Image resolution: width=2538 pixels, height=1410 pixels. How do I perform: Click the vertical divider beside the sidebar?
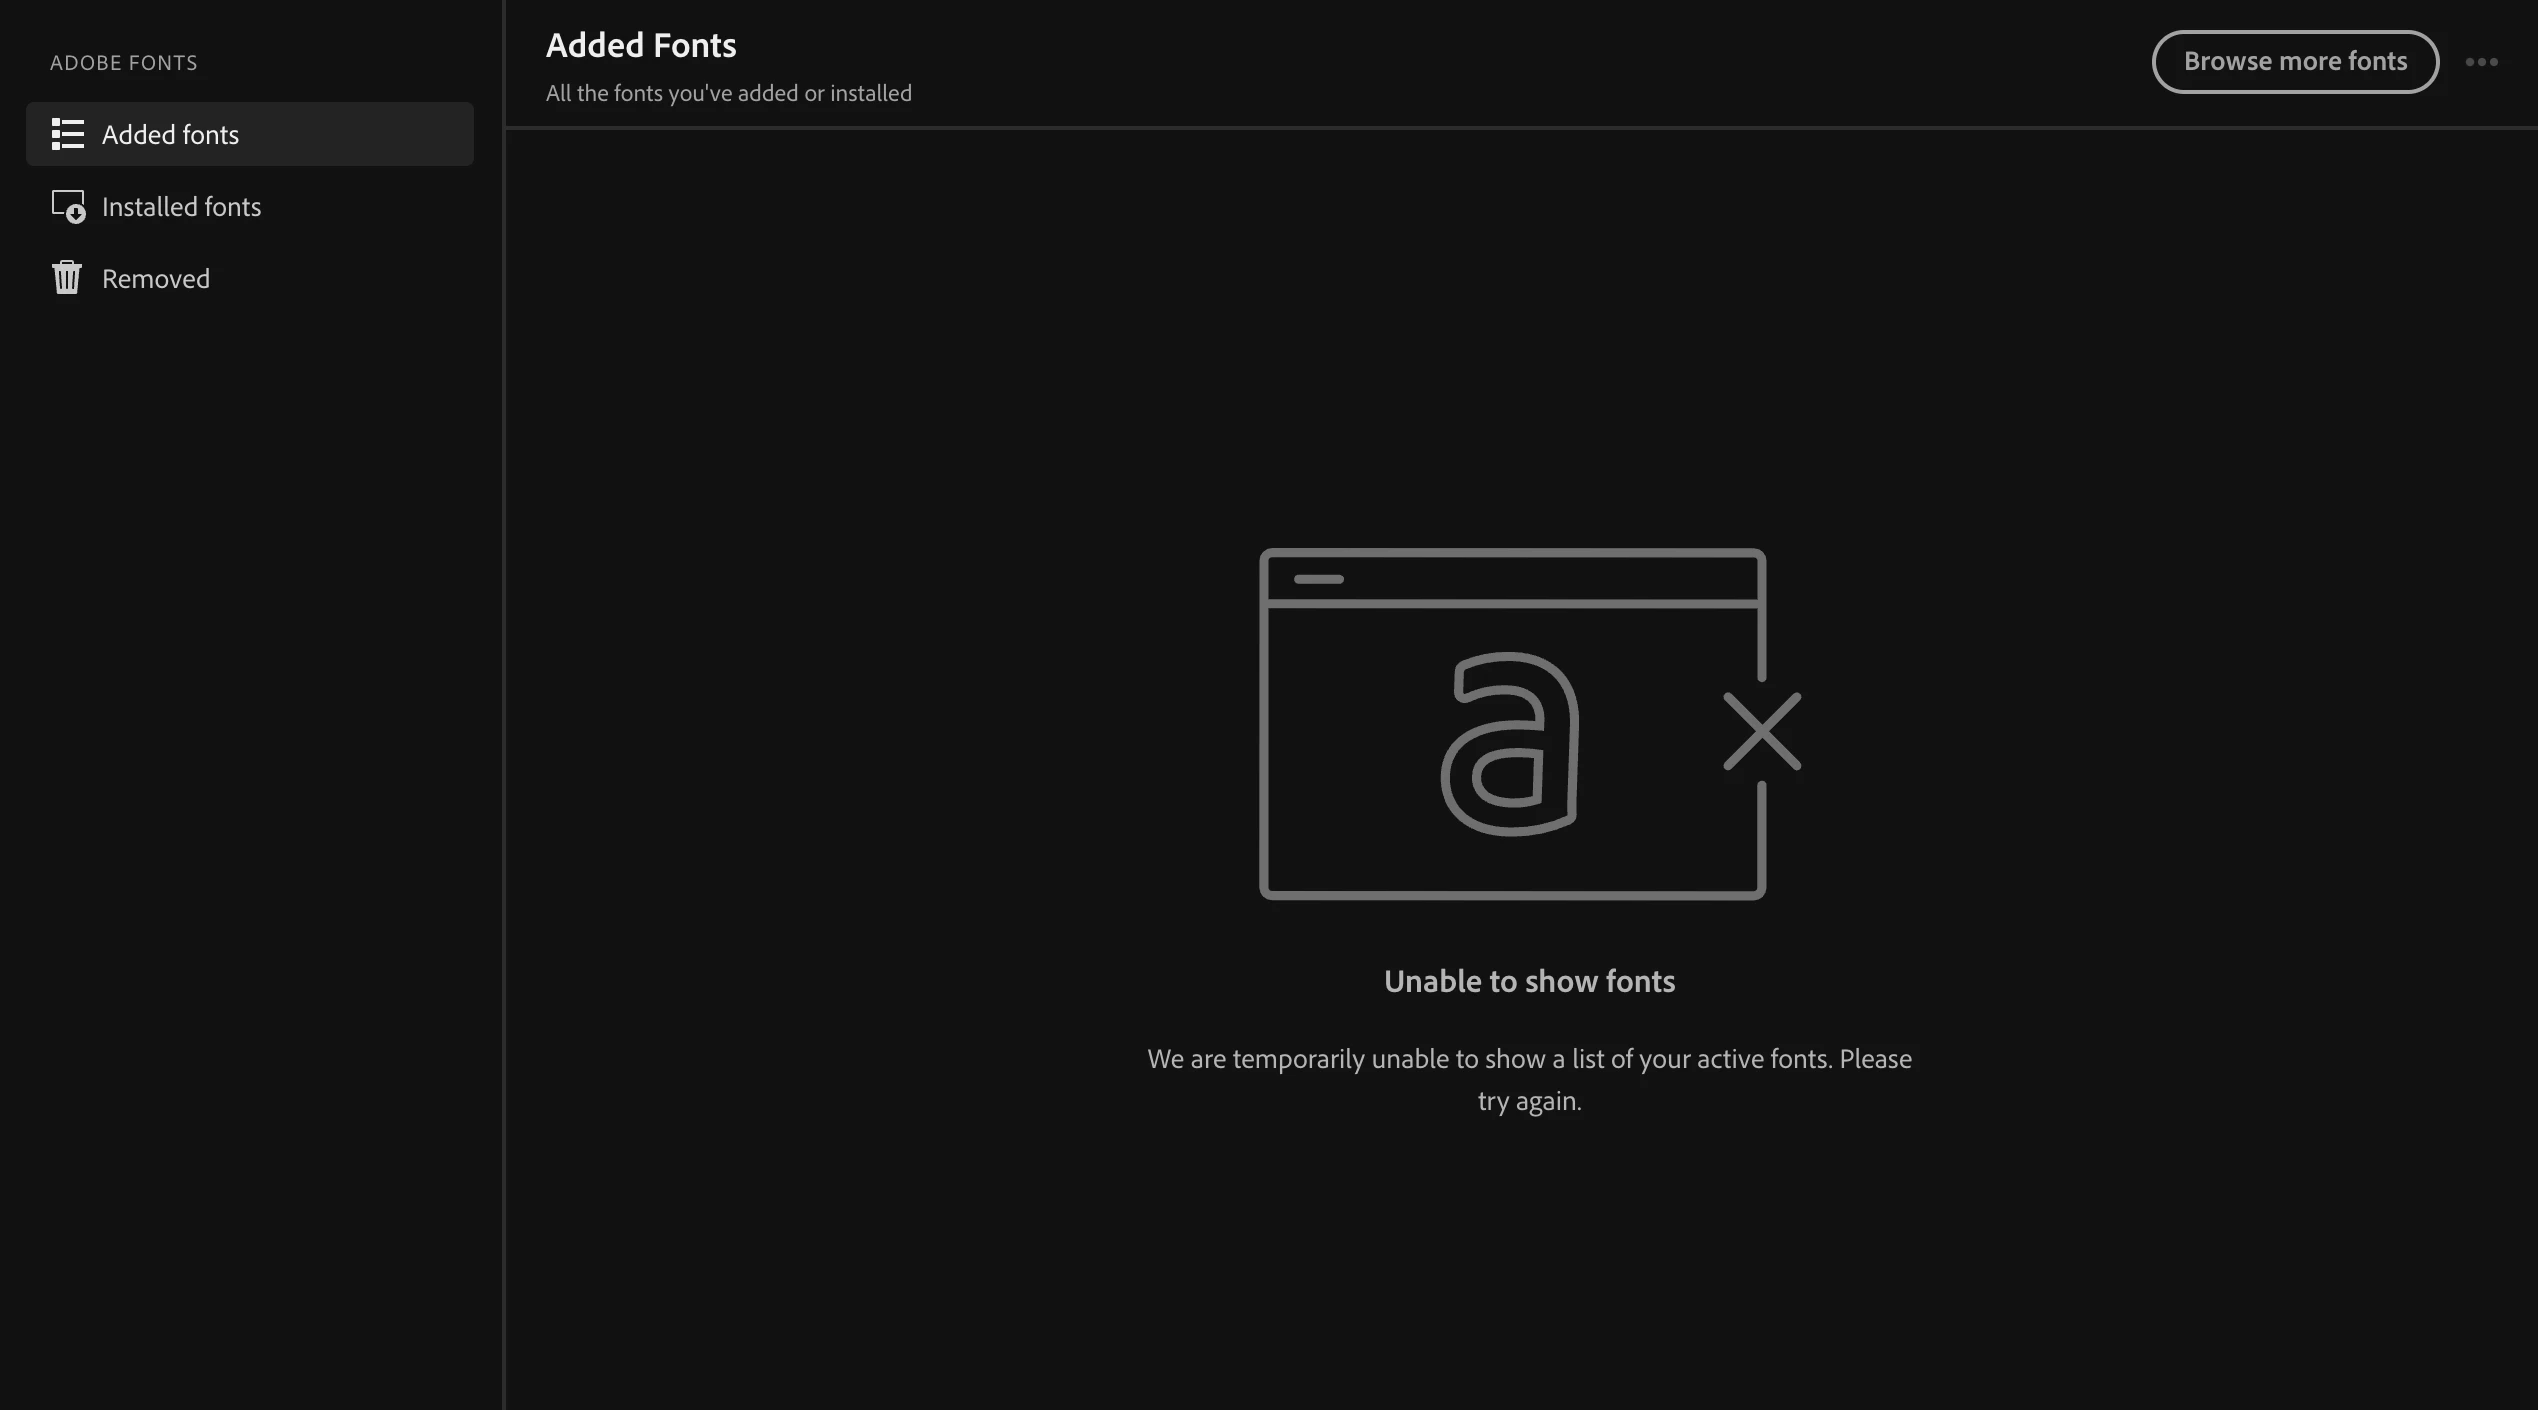(504, 705)
